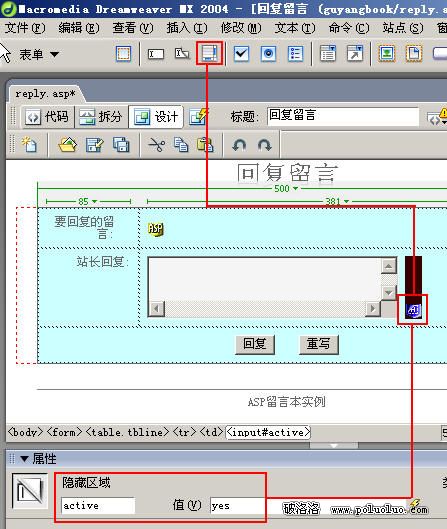Click the ASP留言本实例 footer text
The width and height of the screenshot is (447, 529).
286,402
